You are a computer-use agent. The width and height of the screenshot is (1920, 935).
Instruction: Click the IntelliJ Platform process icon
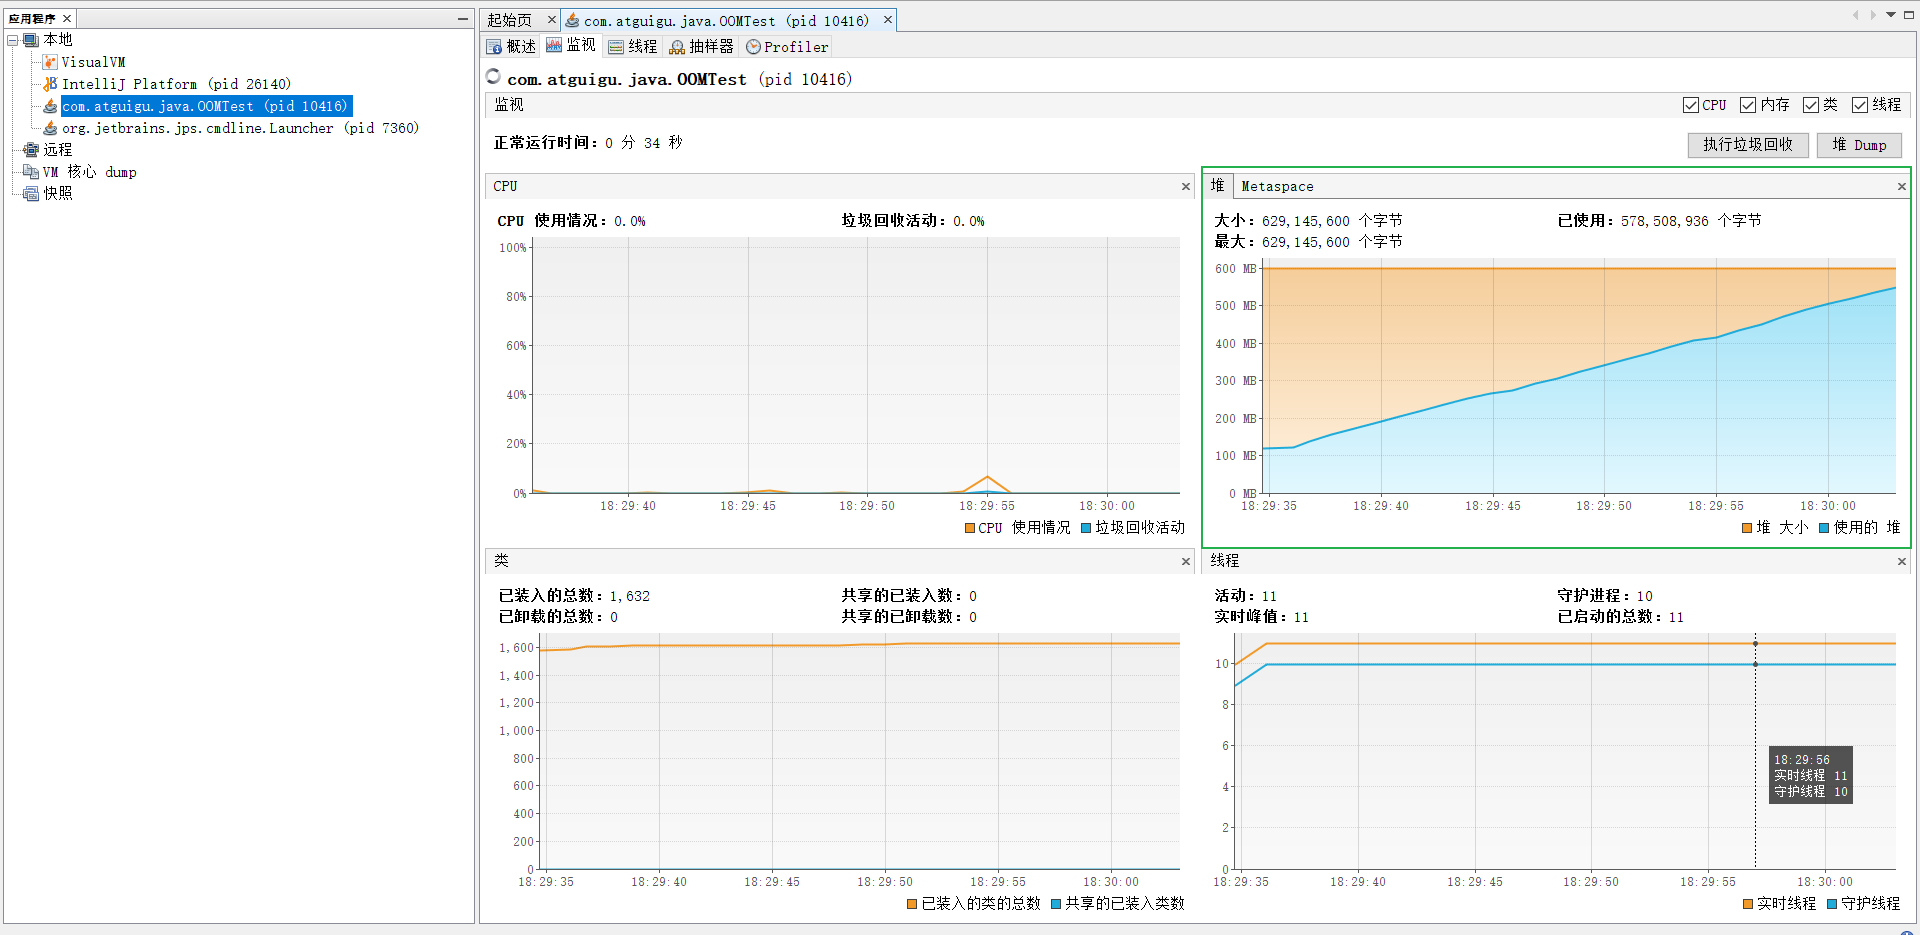50,84
